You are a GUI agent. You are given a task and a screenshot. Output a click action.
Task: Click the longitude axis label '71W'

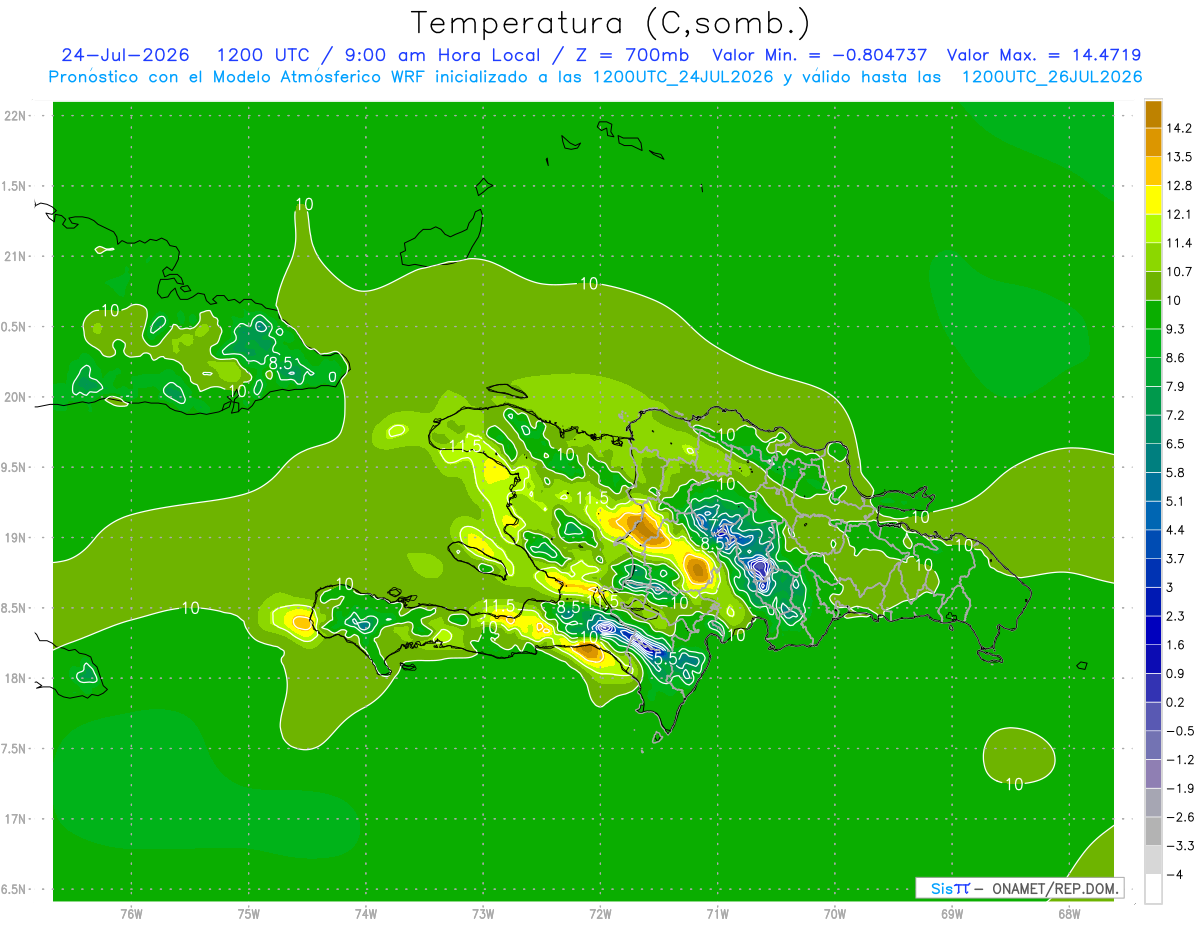[717, 913]
